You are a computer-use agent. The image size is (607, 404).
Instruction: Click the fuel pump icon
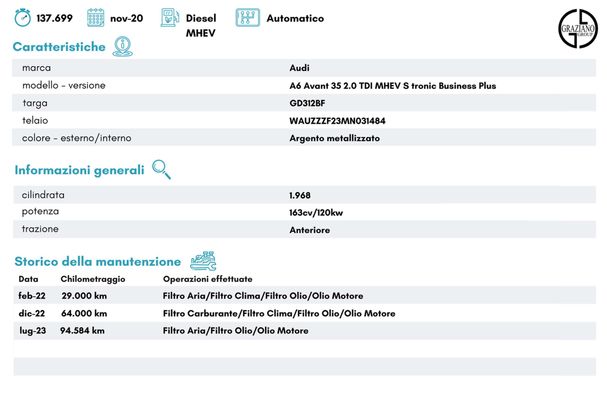point(170,18)
